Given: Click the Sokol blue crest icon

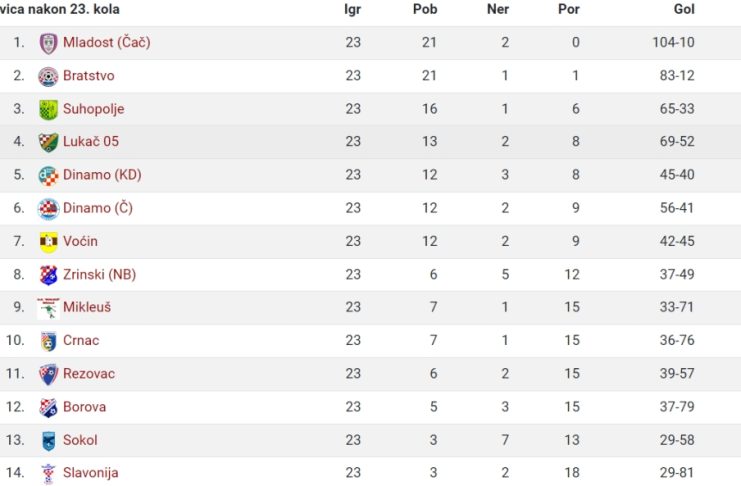Looking at the screenshot, I should pyautogui.click(x=48, y=441).
